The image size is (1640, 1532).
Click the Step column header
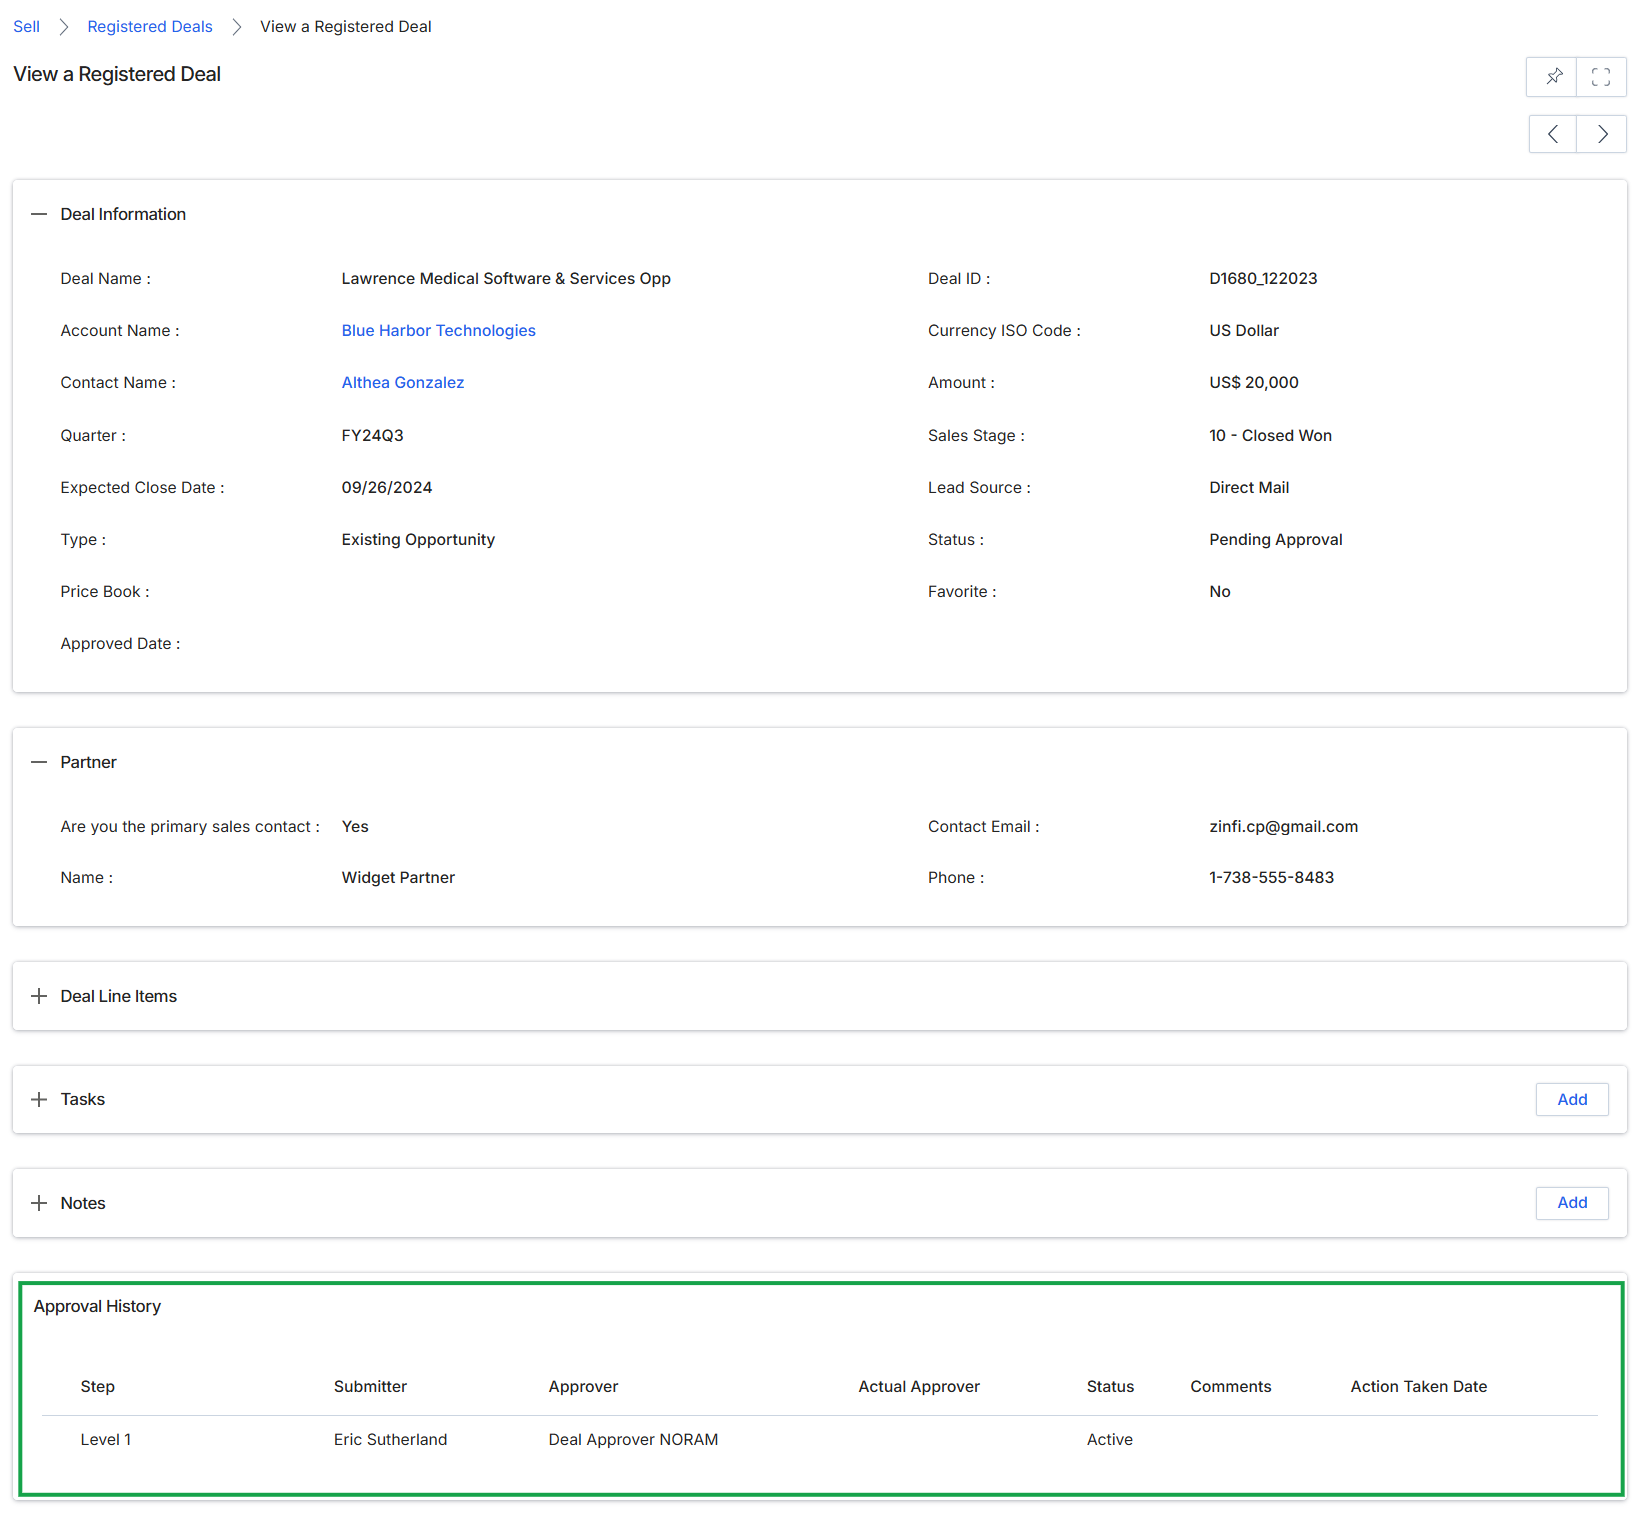tap(98, 1387)
